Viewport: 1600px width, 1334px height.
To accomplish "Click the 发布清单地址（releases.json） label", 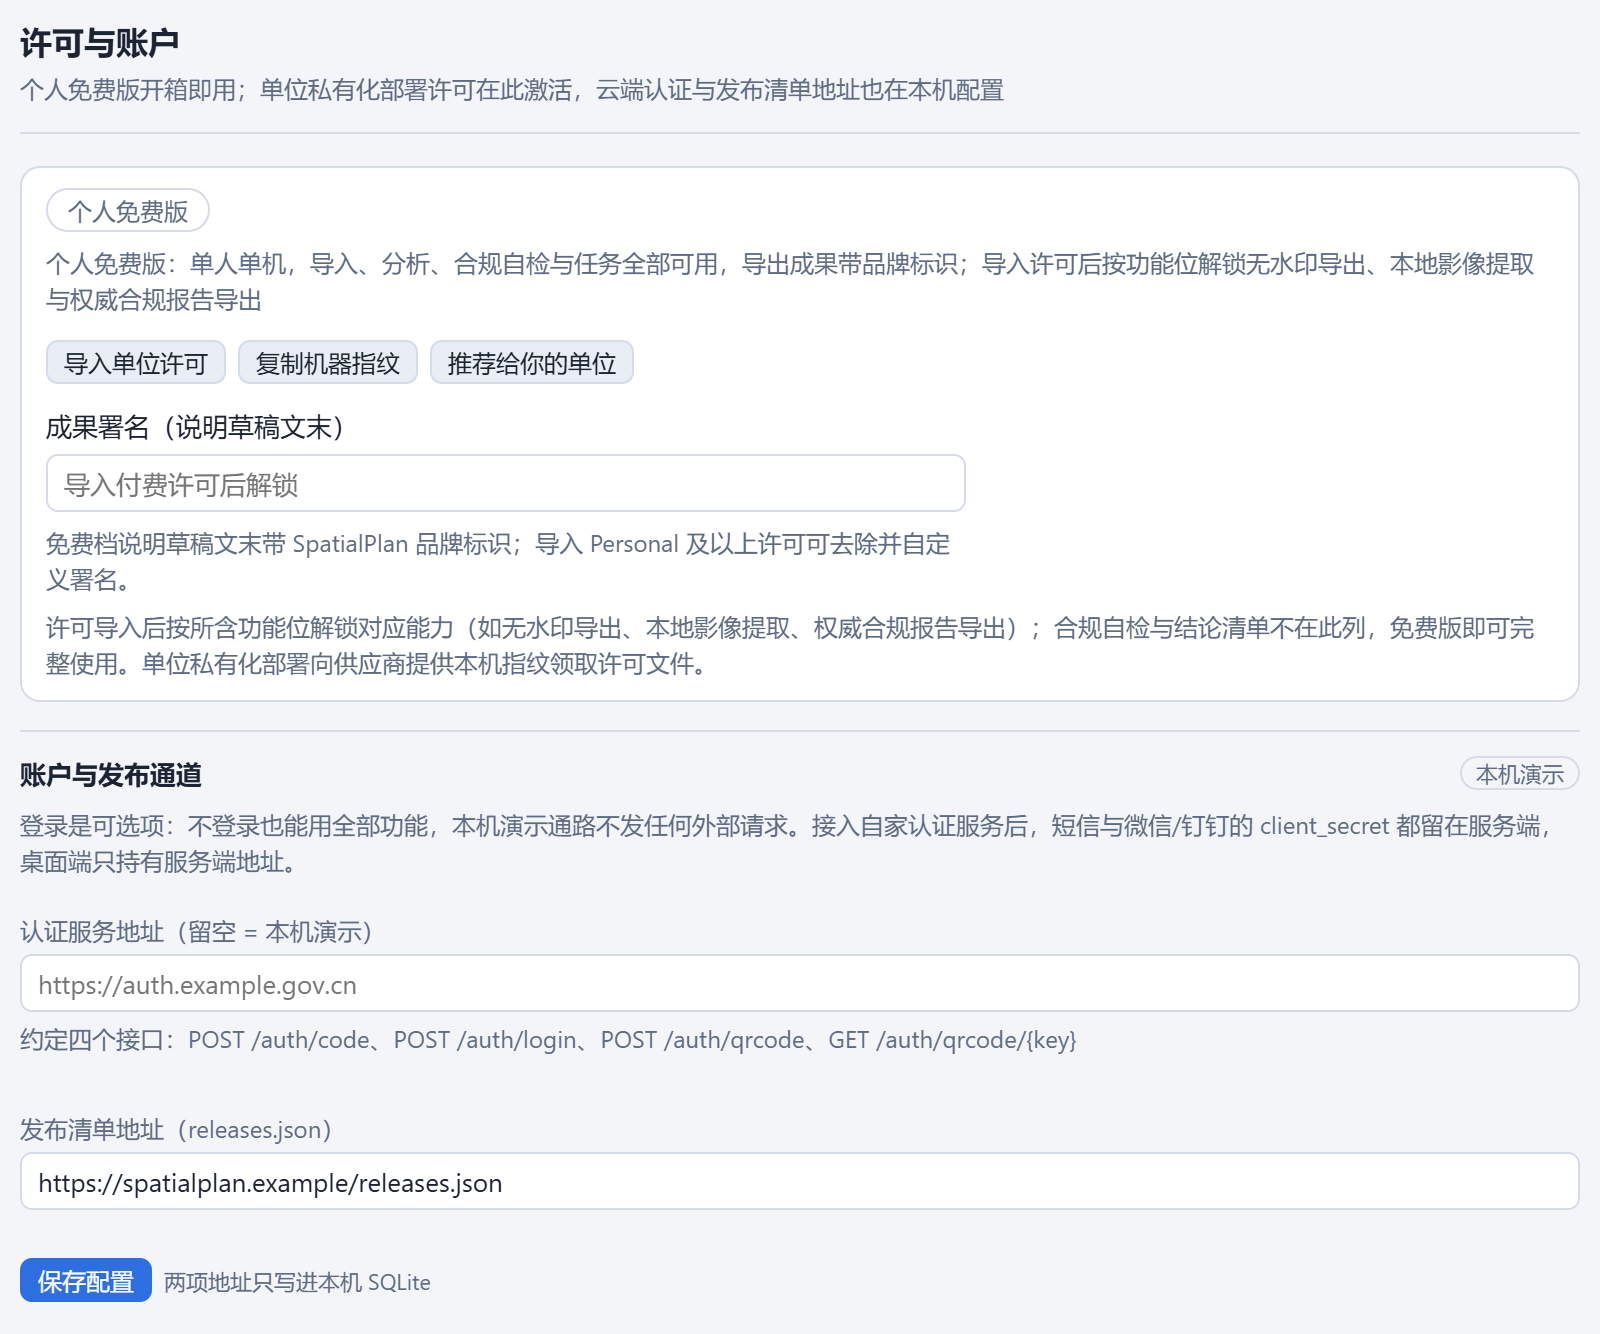I will click(x=175, y=1130).
